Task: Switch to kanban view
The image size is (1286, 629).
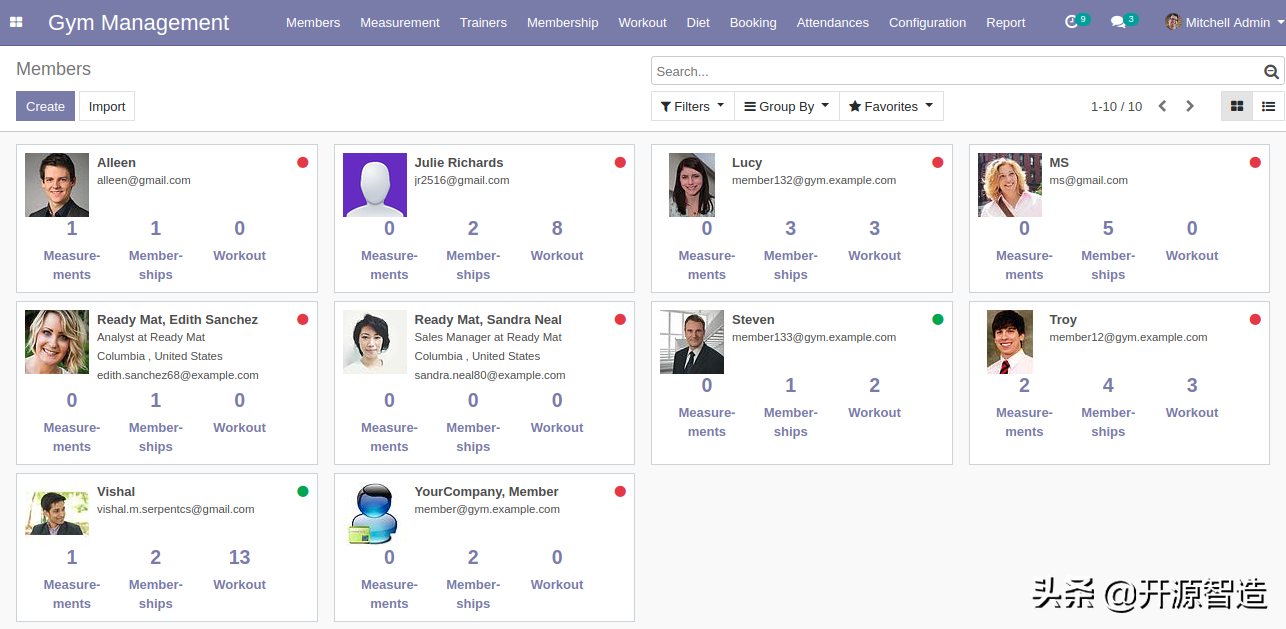Action: 1237,106
